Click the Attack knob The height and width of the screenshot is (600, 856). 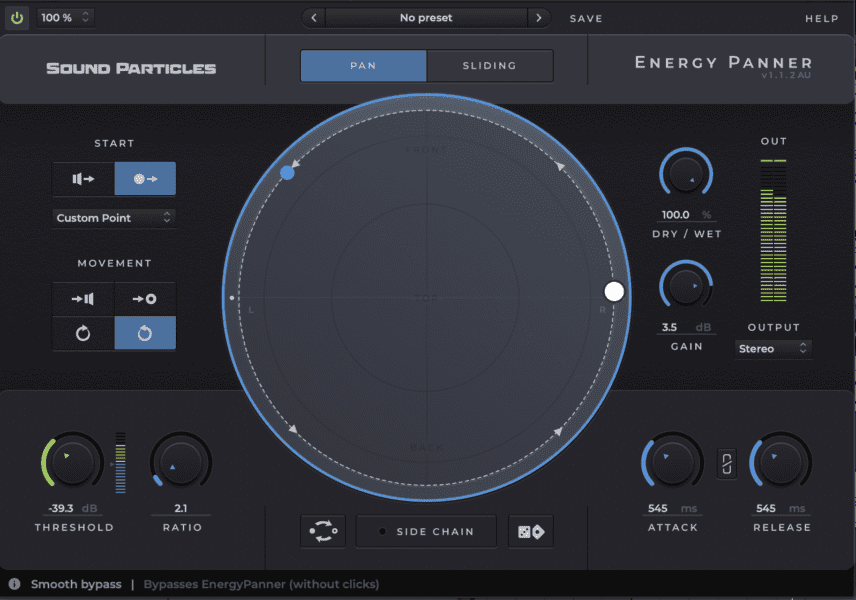pos(673,462)
